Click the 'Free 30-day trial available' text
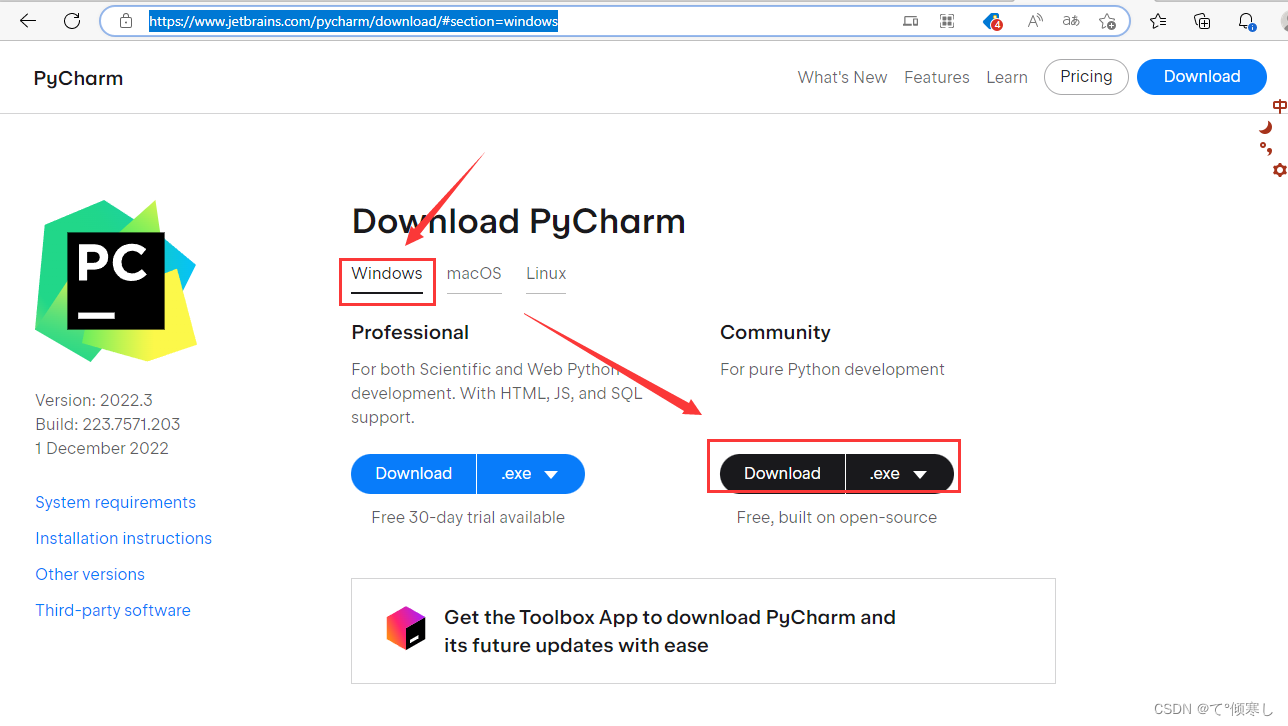 (468, 517)
